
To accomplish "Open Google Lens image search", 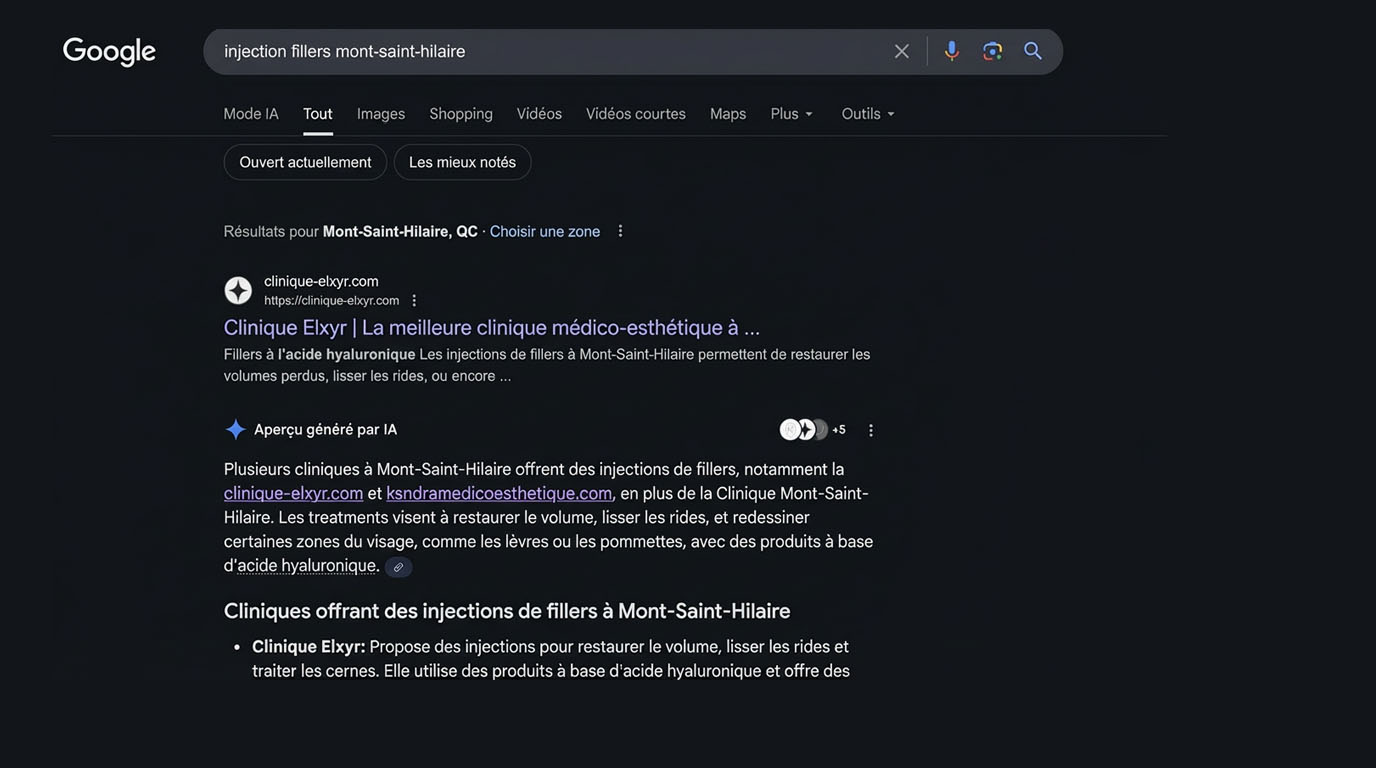I will pyautogui.click(x=992, y=51).
